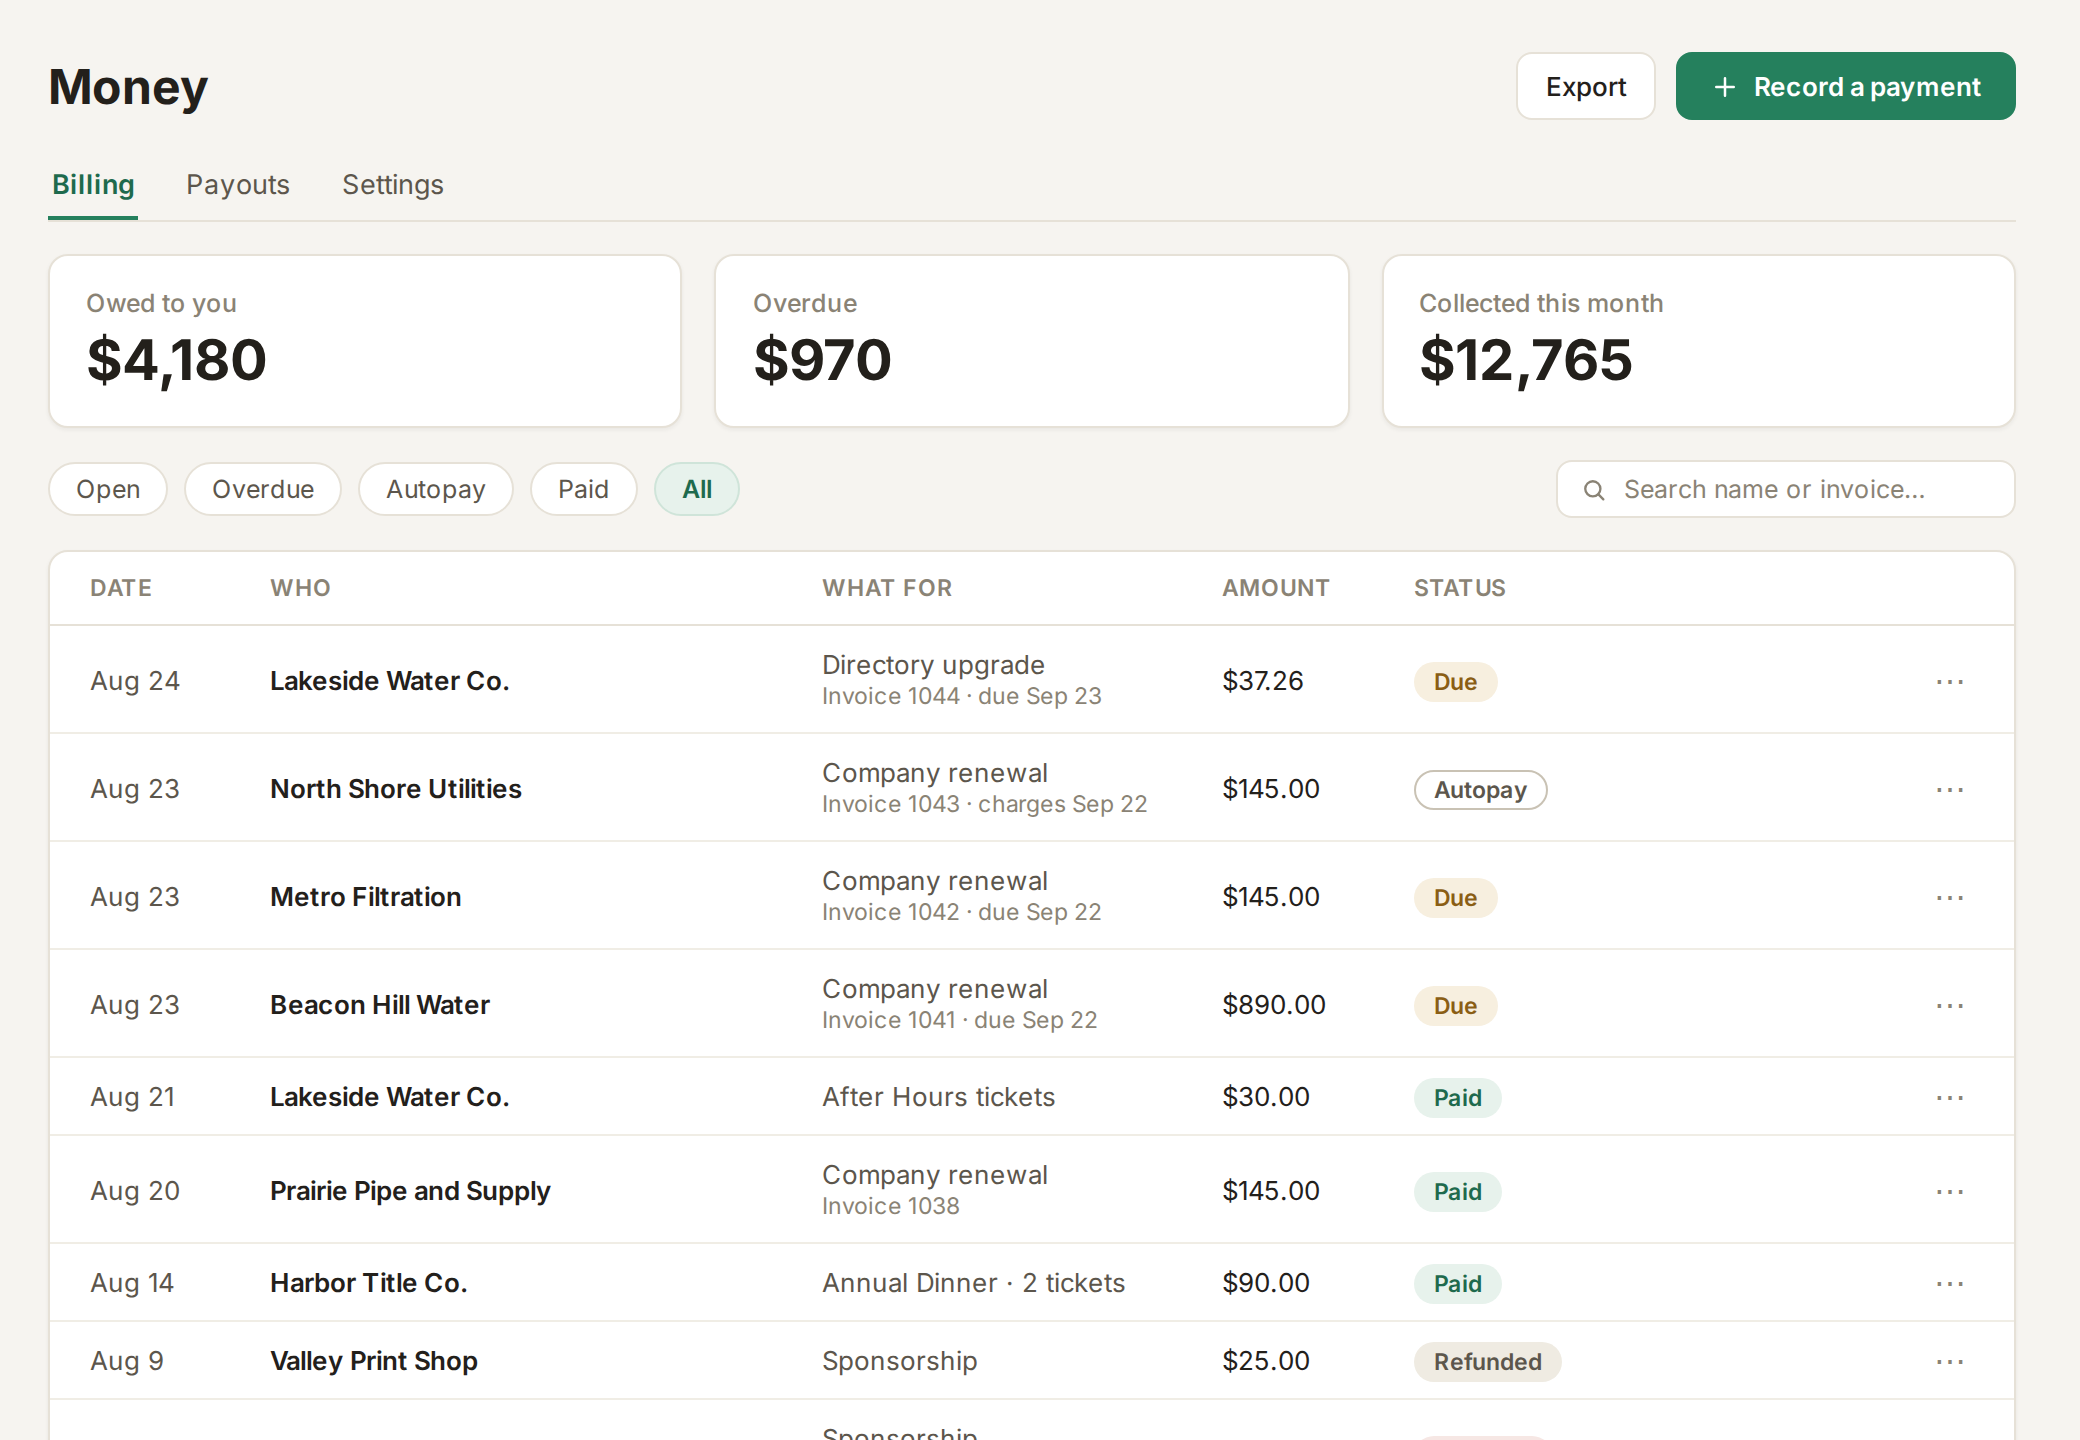Click the $890.00 amount cell
This screenshot has width=2080, height=1440.
coord(1274,1005)
